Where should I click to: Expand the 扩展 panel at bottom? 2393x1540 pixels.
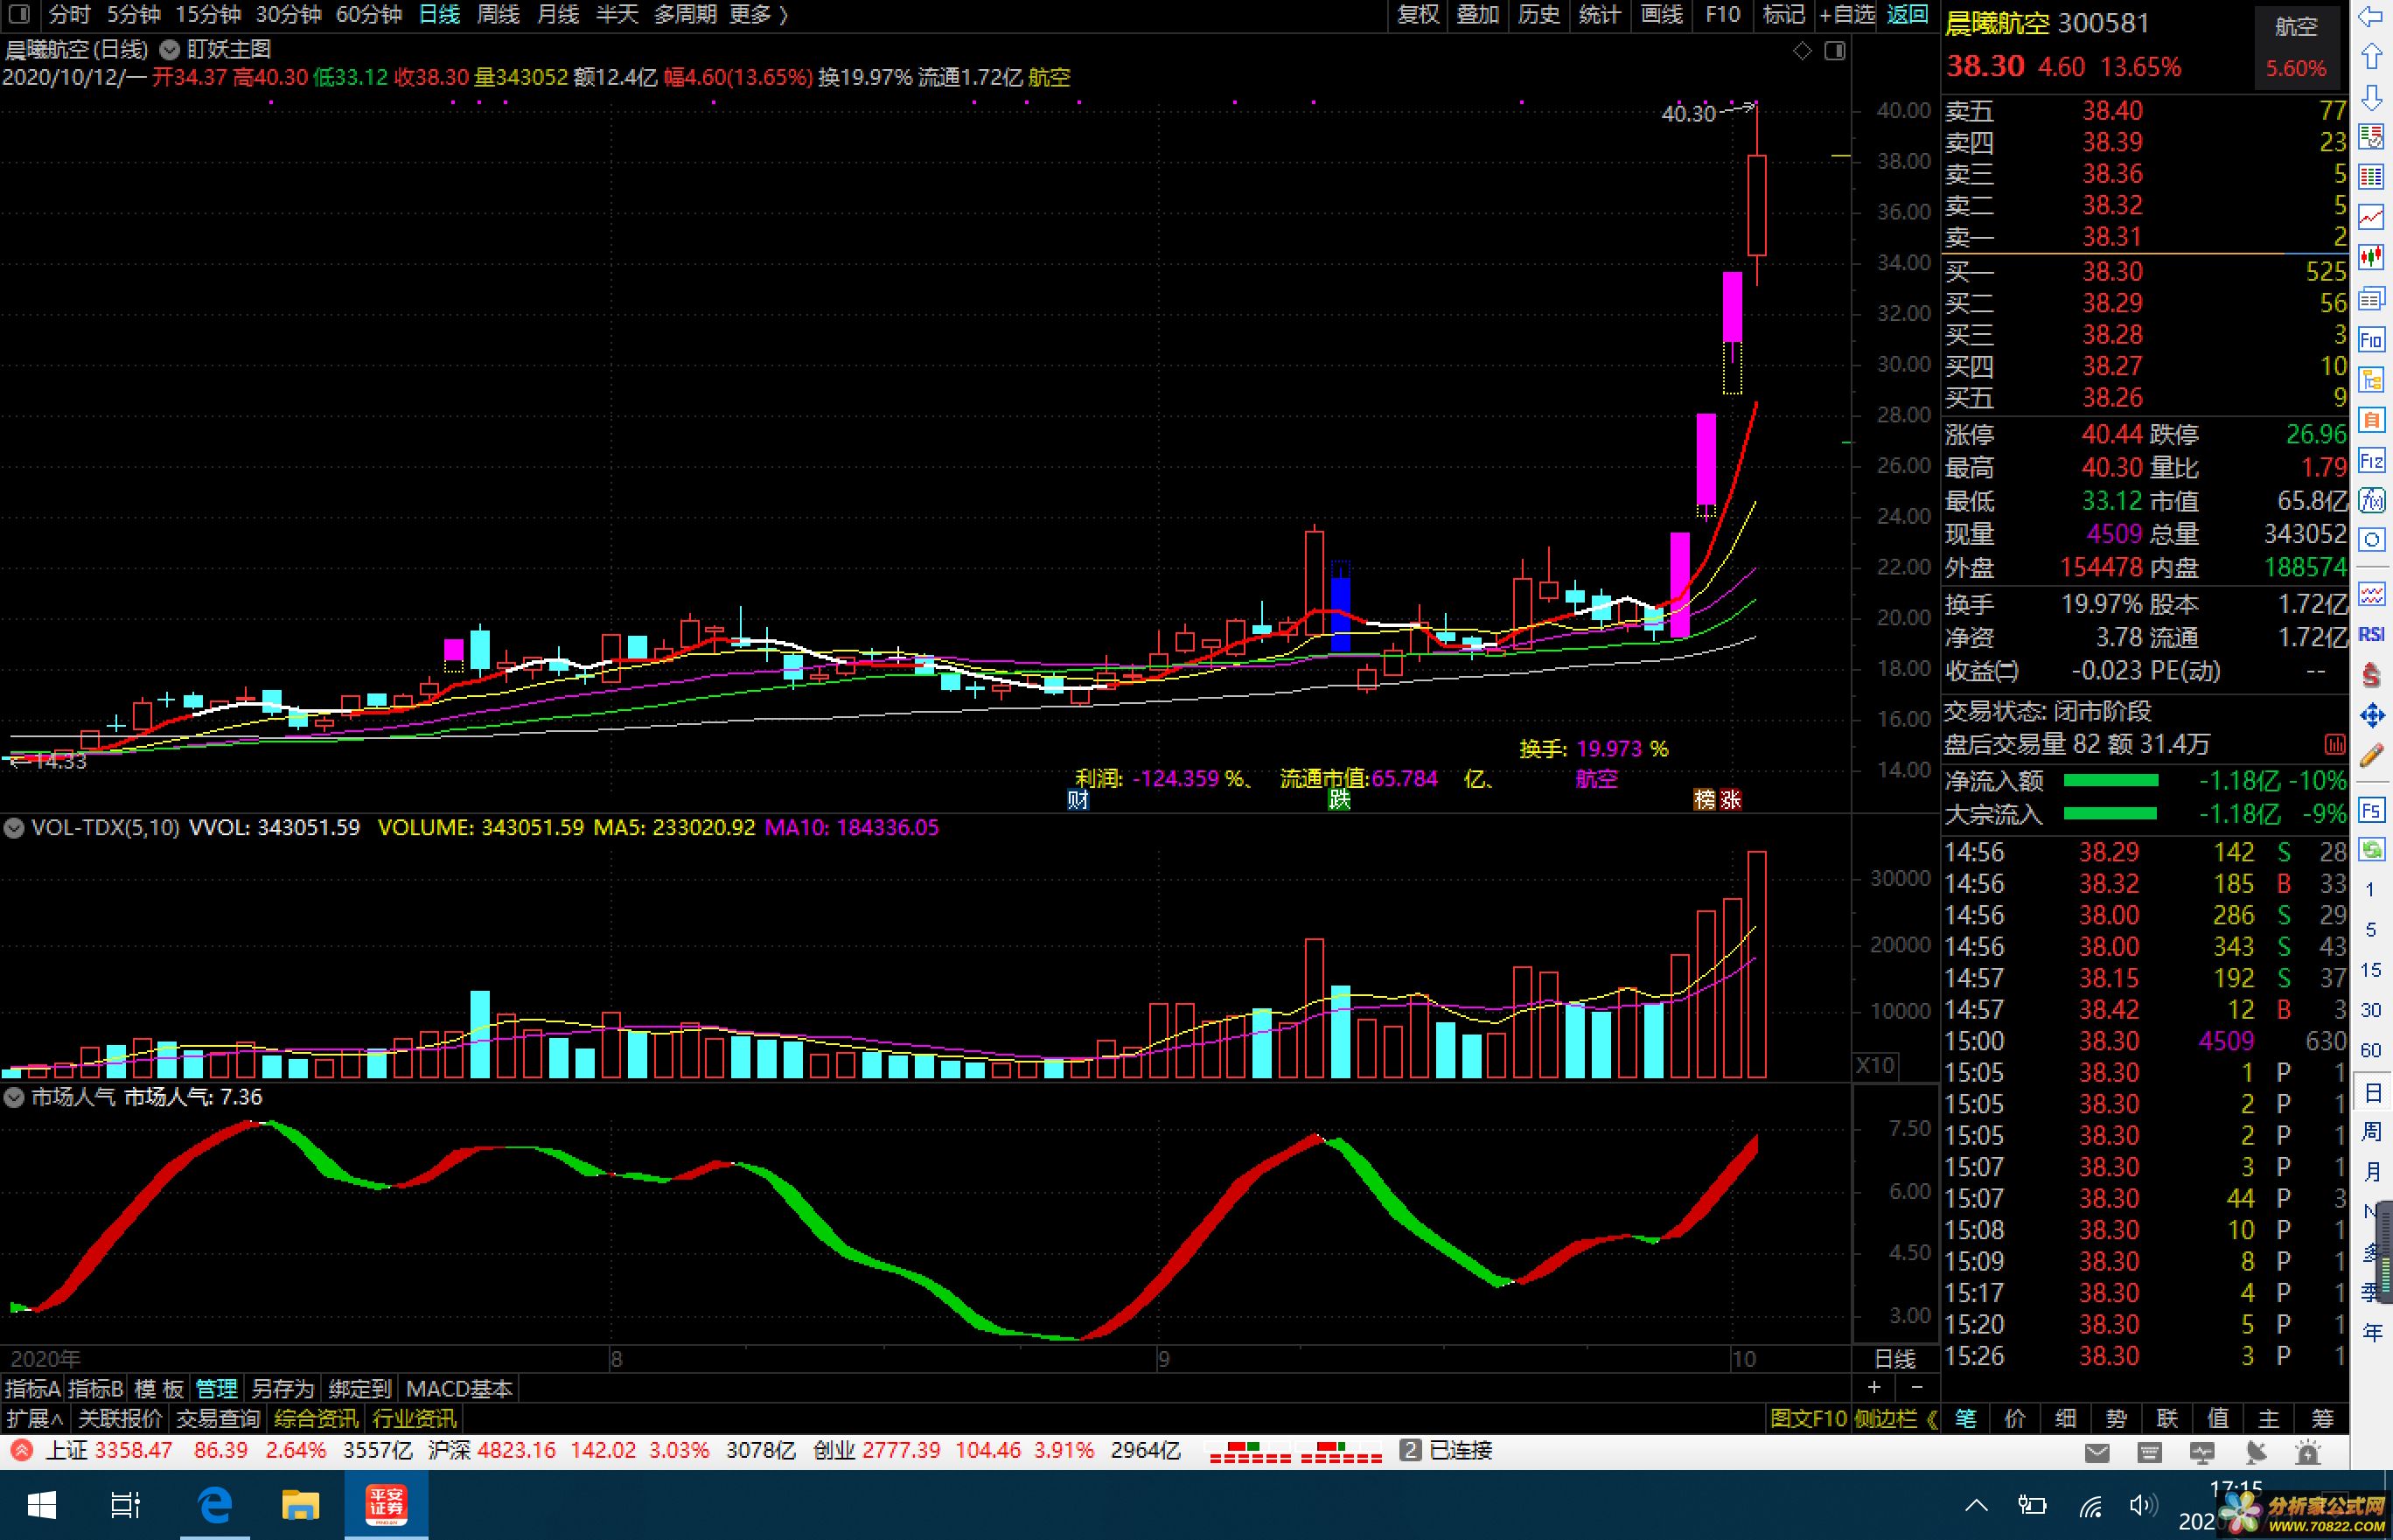pos(35,1418)
